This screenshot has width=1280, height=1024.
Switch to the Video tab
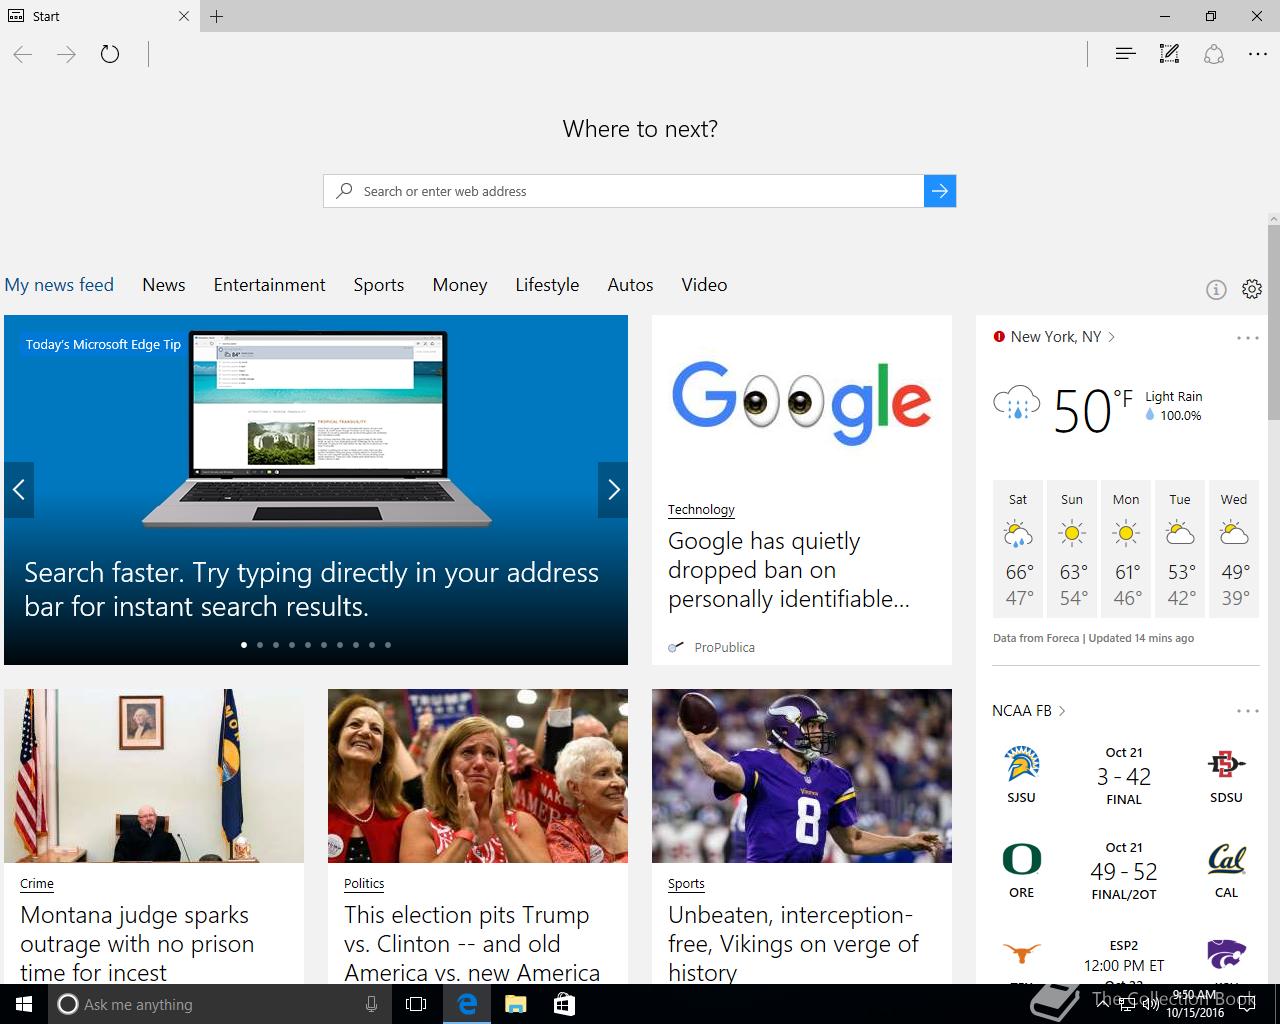(704, 285)
